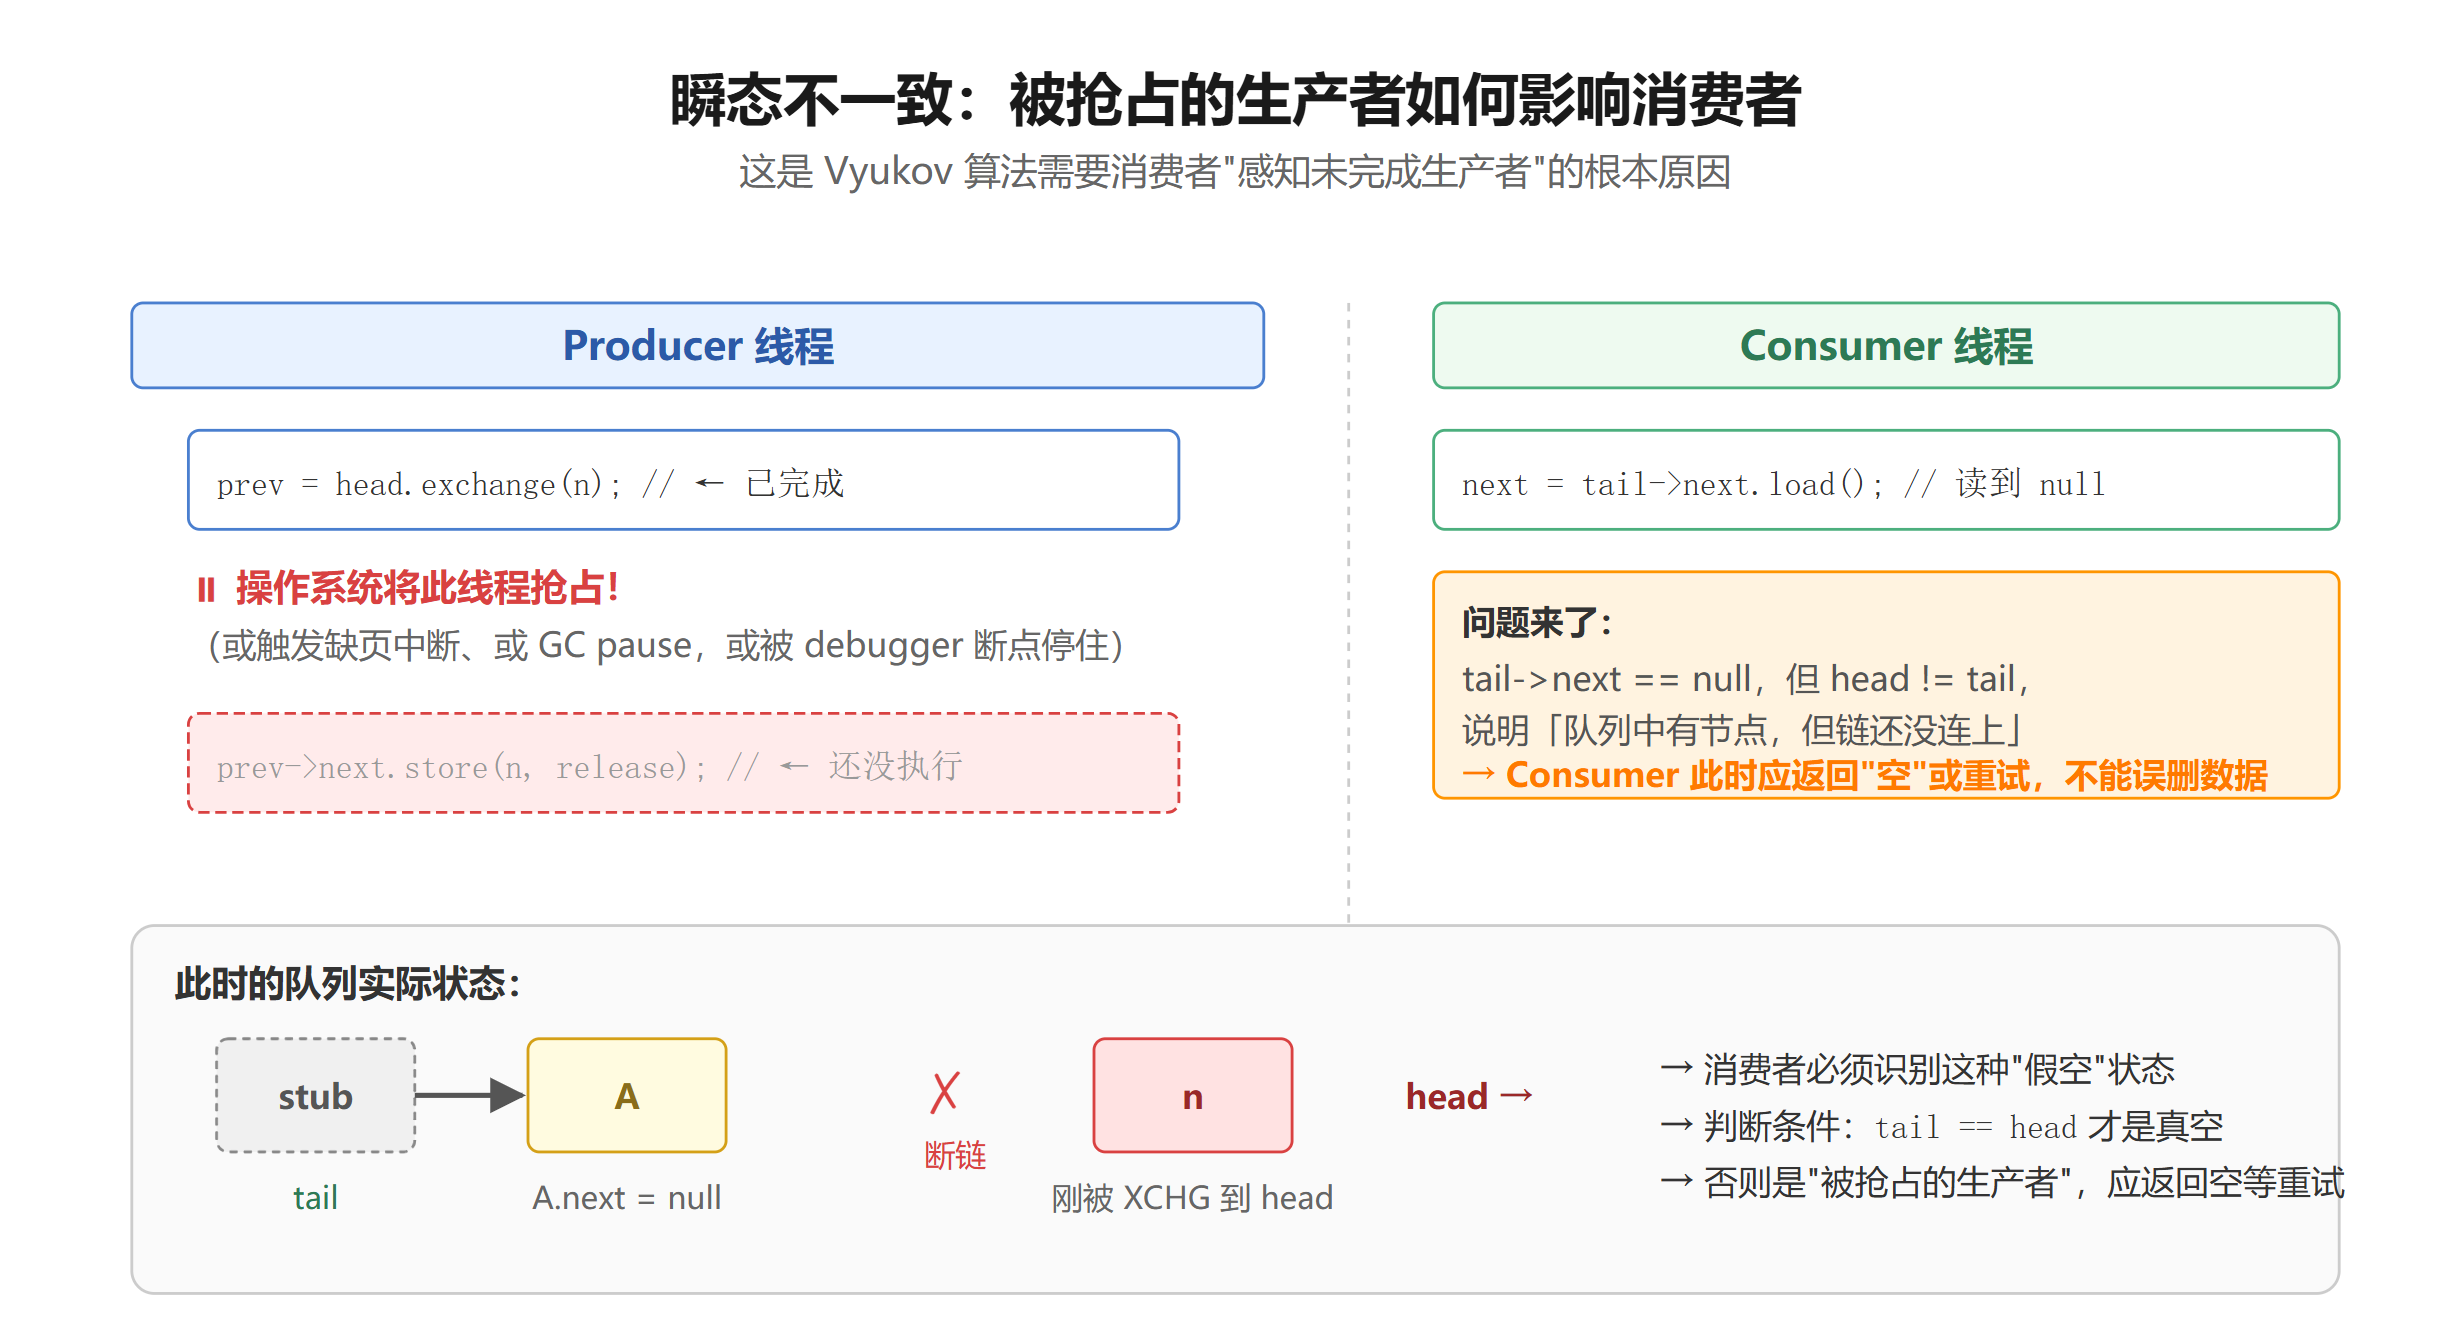Click the line 判断条件: tail == head 才是真空

pyautogui.click(x=1941, y=1126)
